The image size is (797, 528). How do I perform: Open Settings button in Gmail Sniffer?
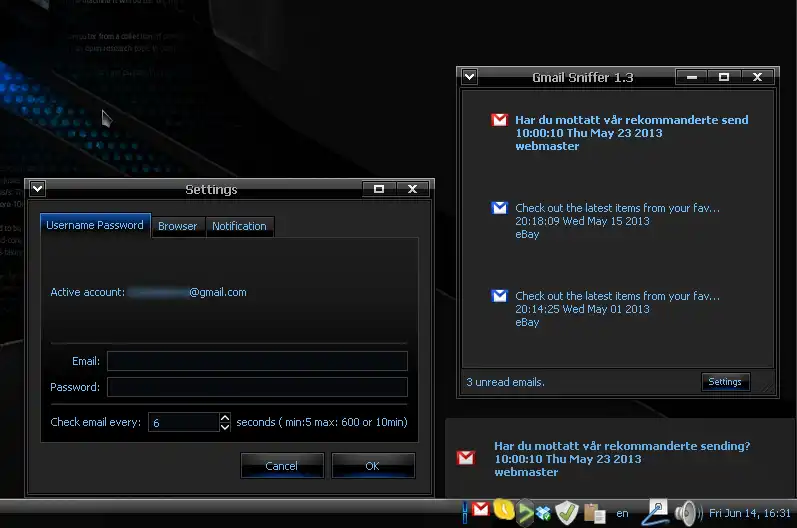(725, 382)
